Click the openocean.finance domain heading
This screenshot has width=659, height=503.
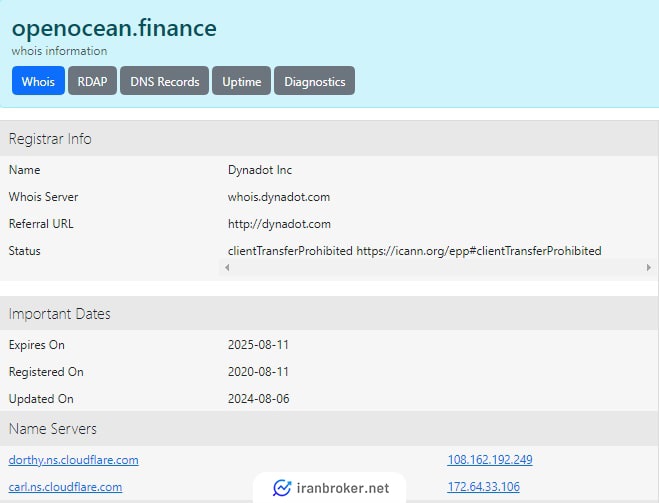[x=114, y=28]
